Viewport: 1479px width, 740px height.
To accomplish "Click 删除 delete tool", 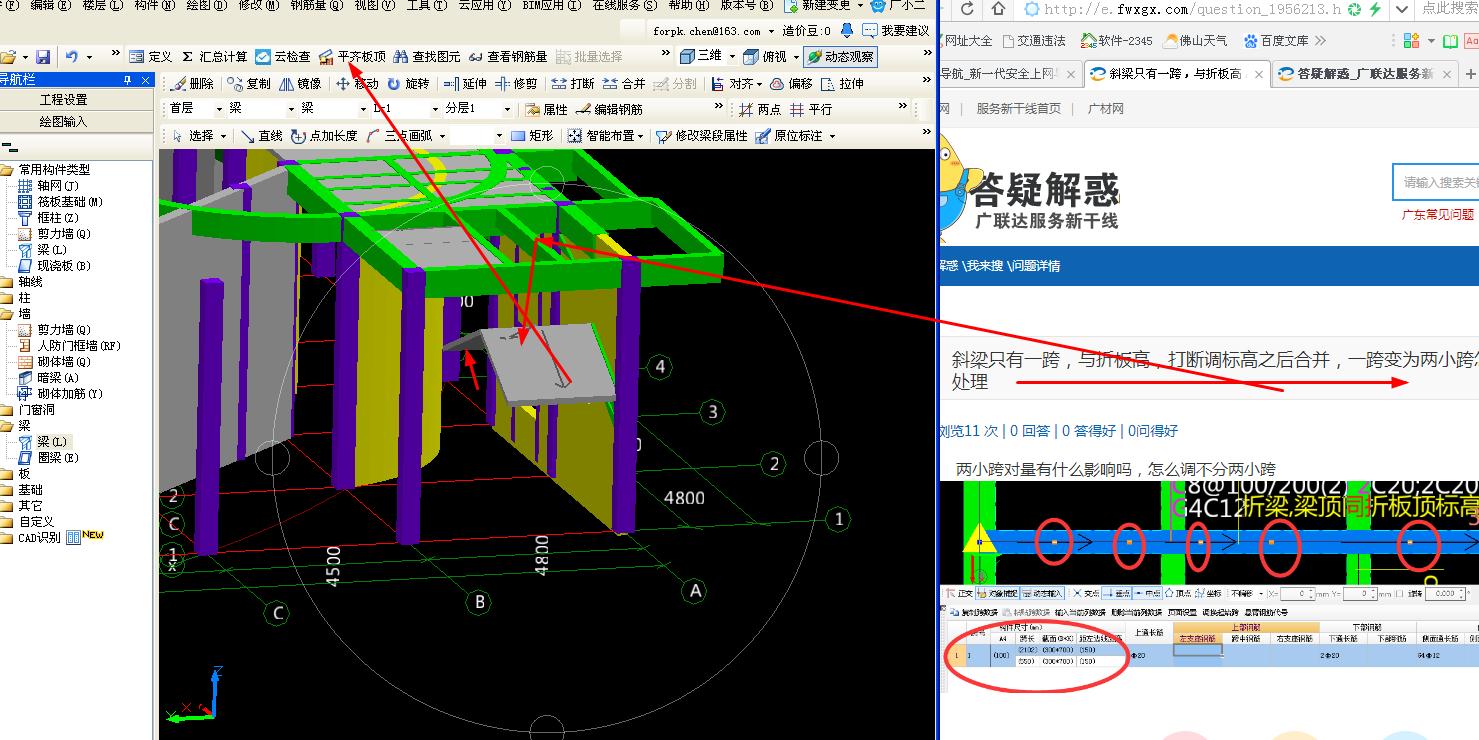I will pyautogui.click(x=193, y=84).
